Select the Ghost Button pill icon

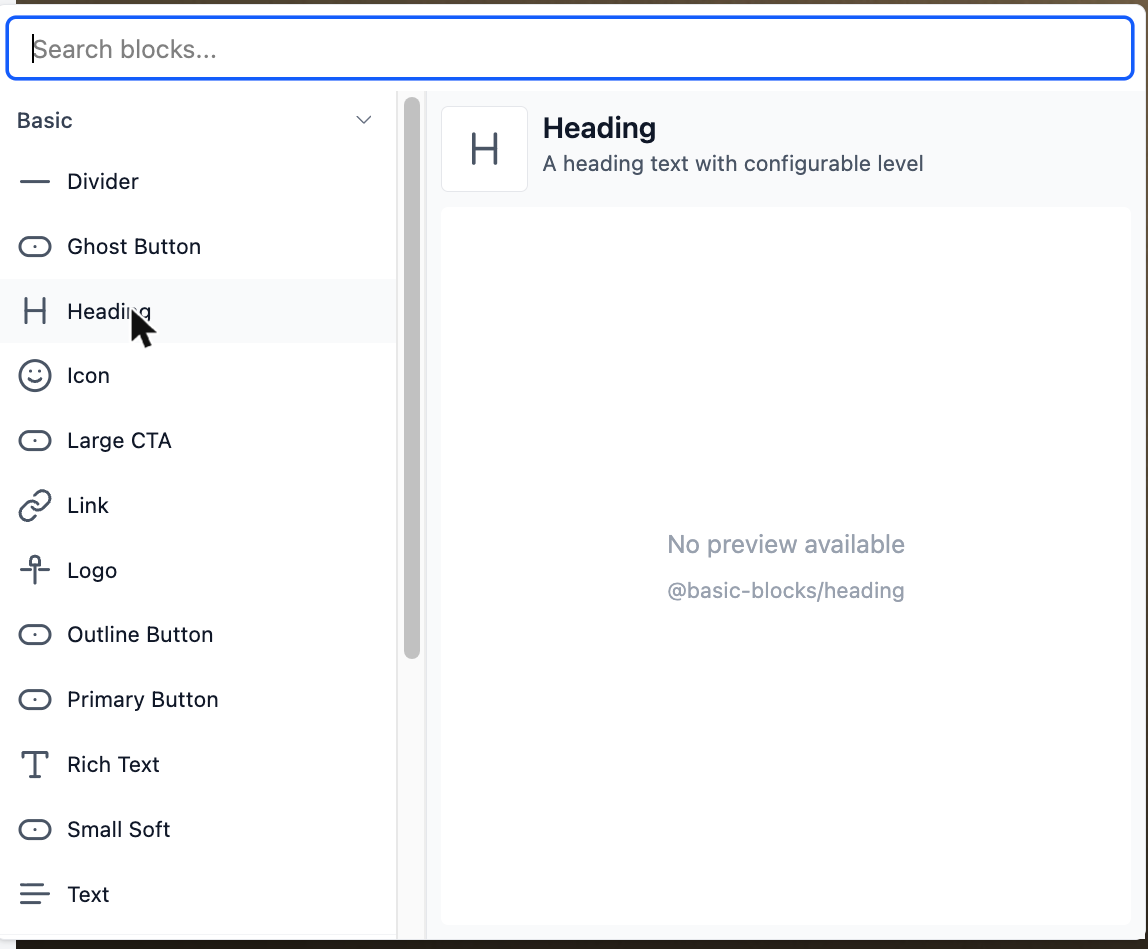tap(34, 247)
